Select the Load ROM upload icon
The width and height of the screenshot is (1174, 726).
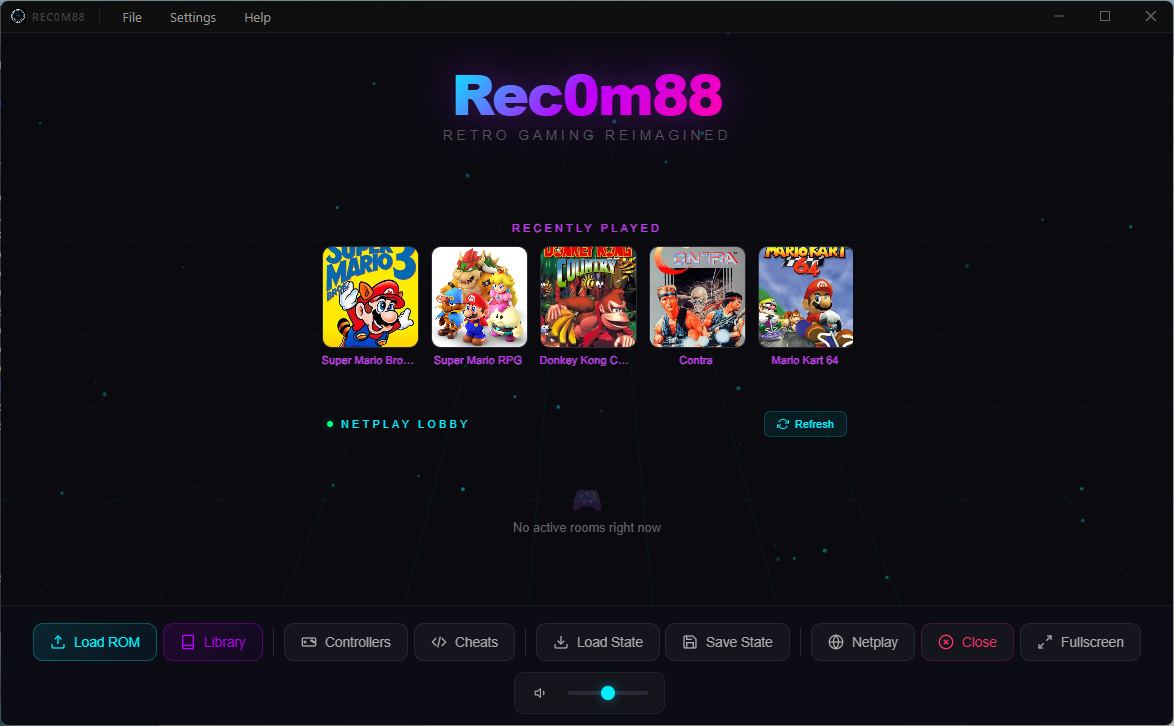58,642
